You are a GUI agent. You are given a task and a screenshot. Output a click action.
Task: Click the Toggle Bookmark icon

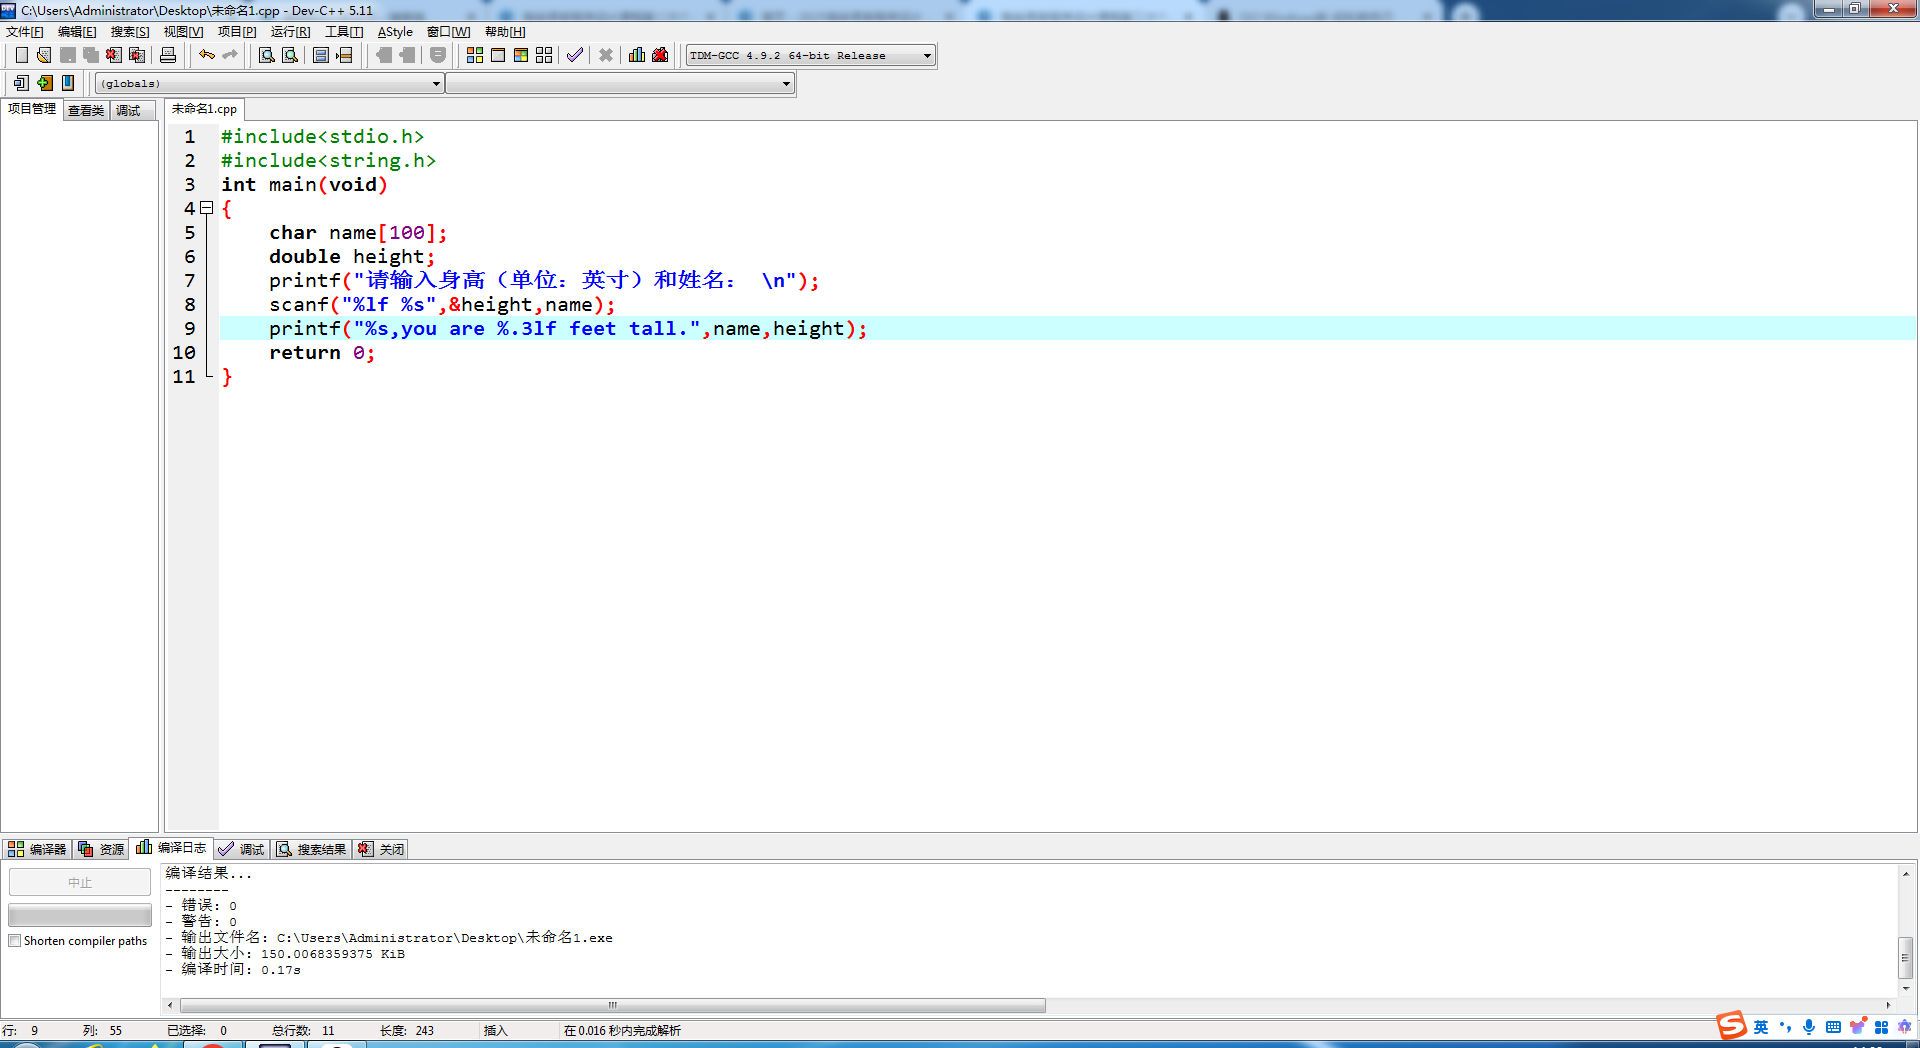(x=45, y=83)
